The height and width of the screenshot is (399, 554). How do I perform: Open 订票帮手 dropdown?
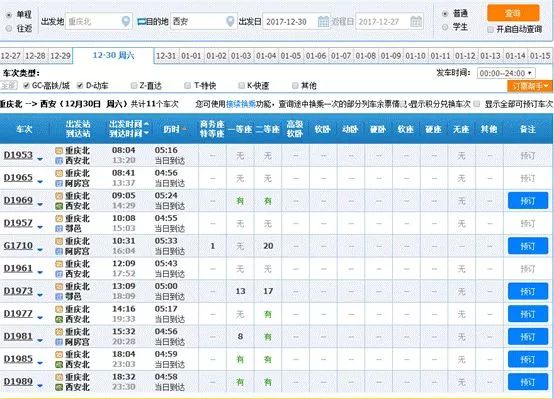point(530,86)
